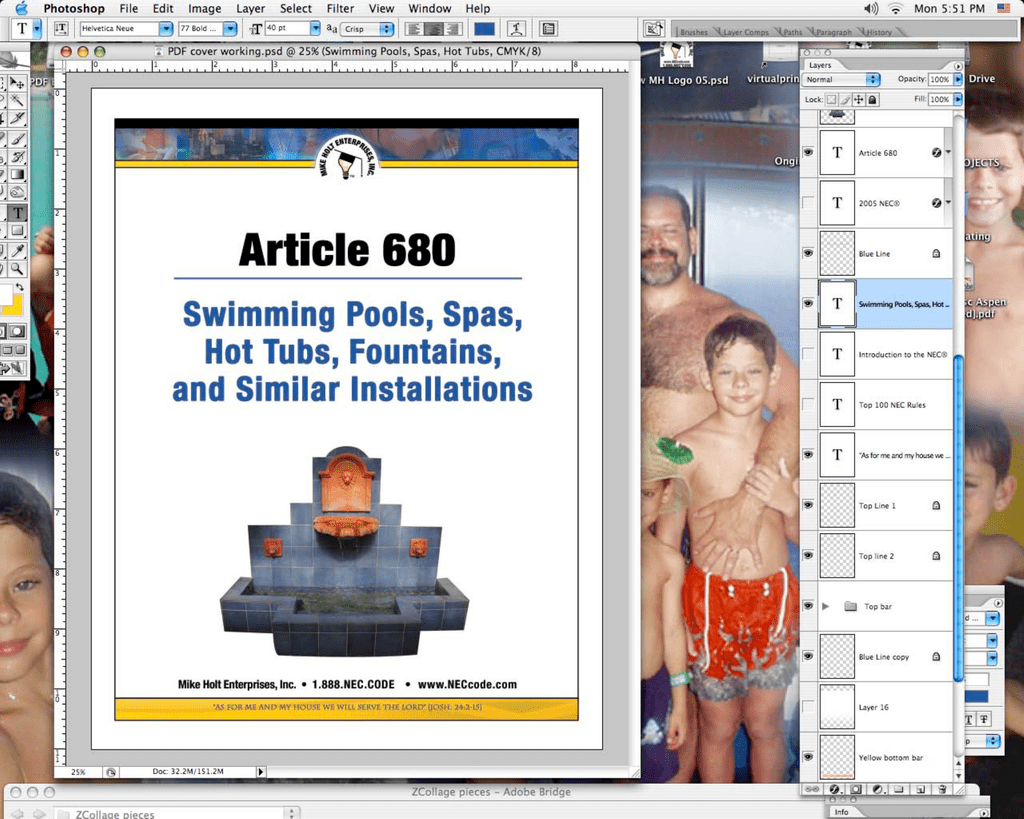Open the Layer menu
The image size is (1024, 819).
[250, 8]
